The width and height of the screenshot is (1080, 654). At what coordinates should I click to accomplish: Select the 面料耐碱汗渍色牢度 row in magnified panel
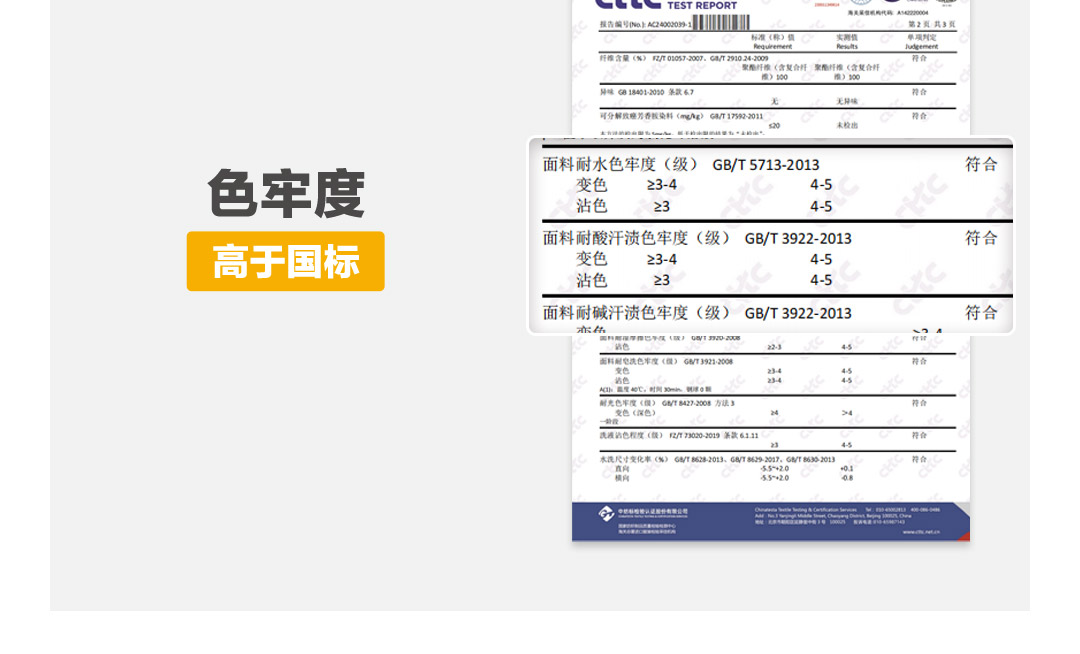click(697, 313)
